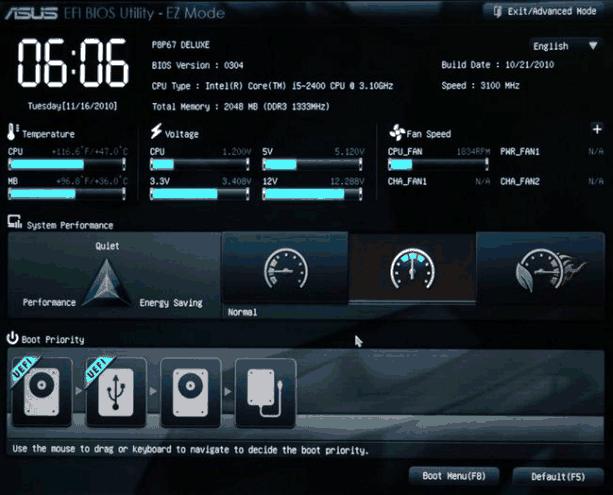
Task: Select the first UEFI hard disk boot device
Action: tap(42, 392)
